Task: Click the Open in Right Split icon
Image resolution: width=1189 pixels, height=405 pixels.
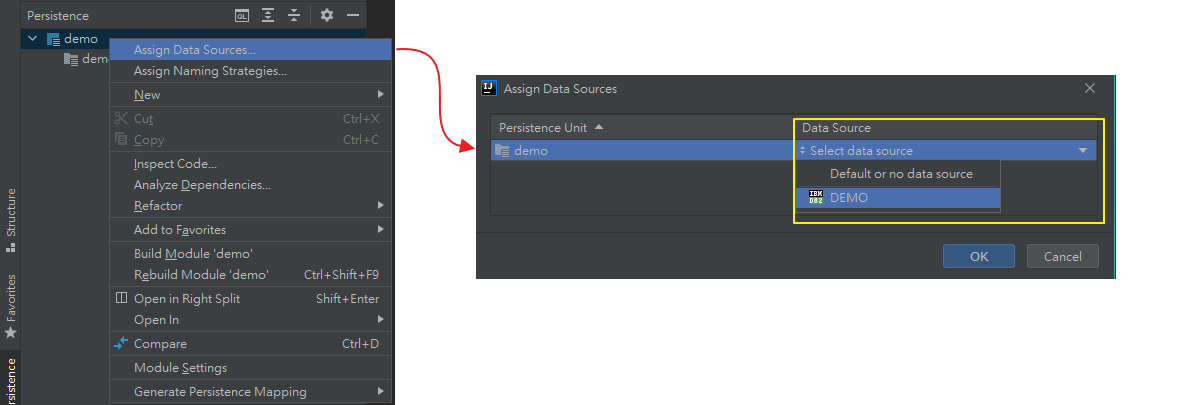Action: [x=121, y=298]
